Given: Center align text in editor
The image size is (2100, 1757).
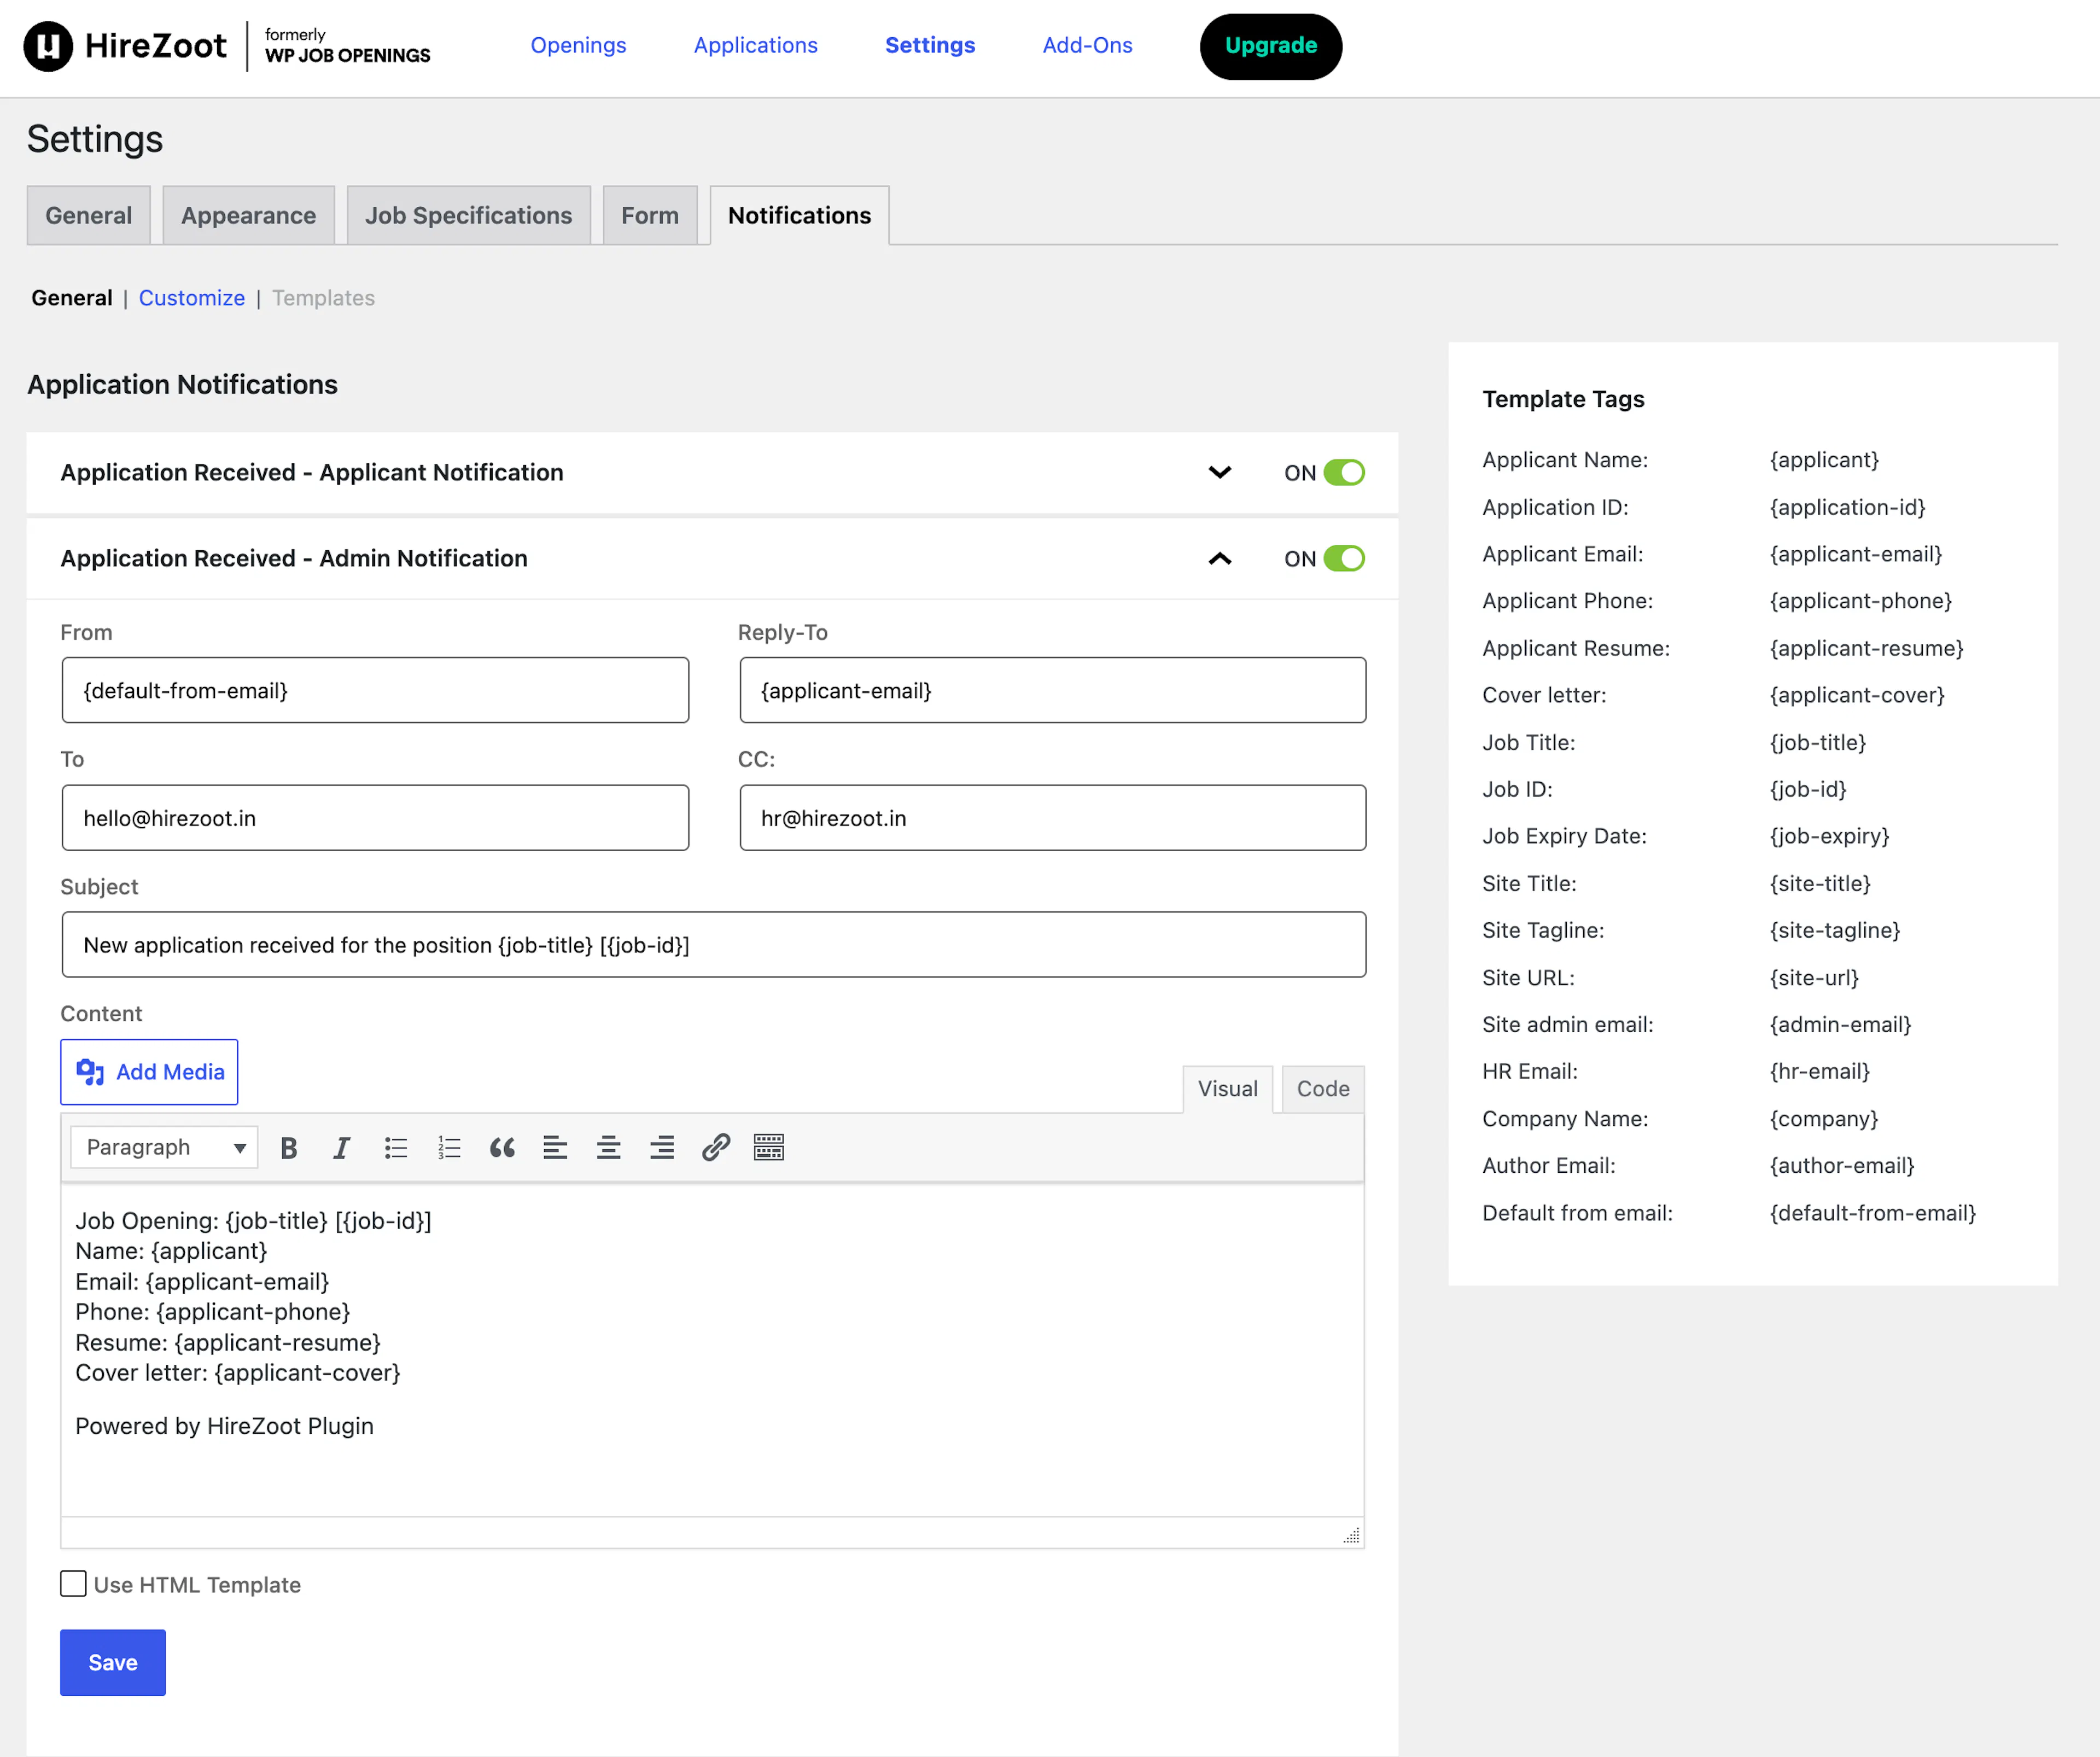Looking at the screenshot, I should tap(608, 1147).
